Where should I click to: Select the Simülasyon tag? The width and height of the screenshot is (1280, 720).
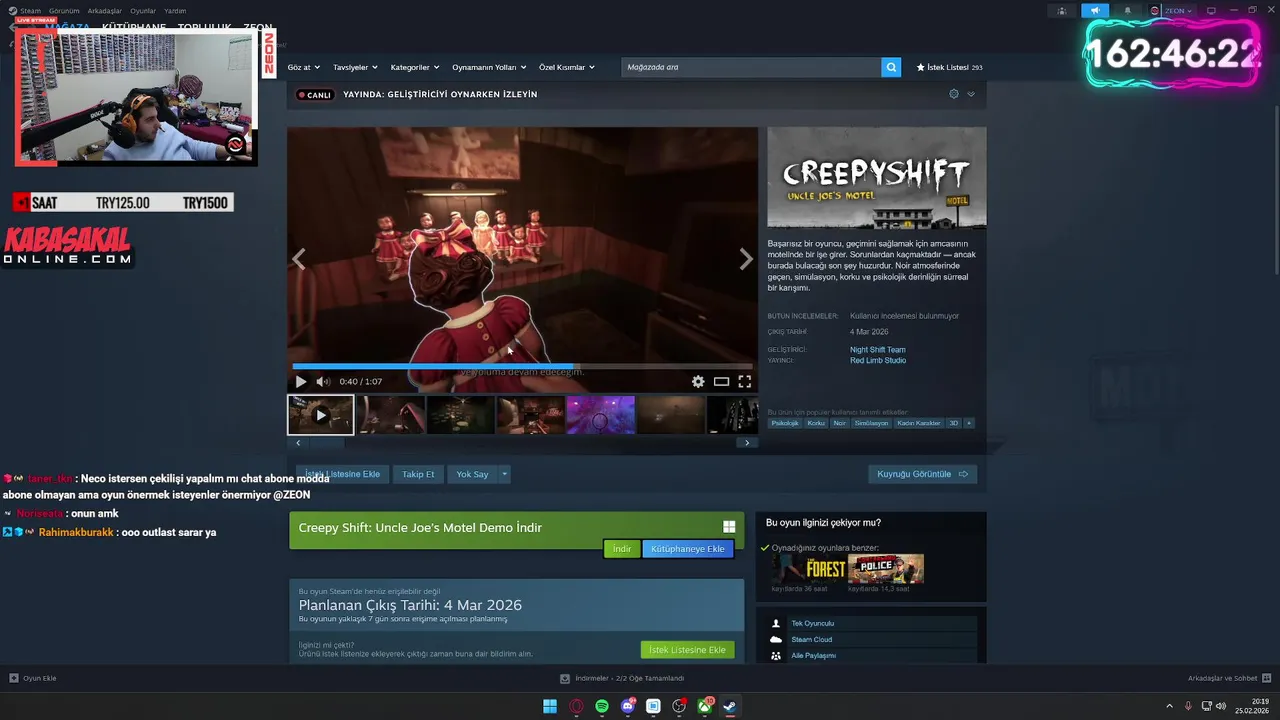872,423
